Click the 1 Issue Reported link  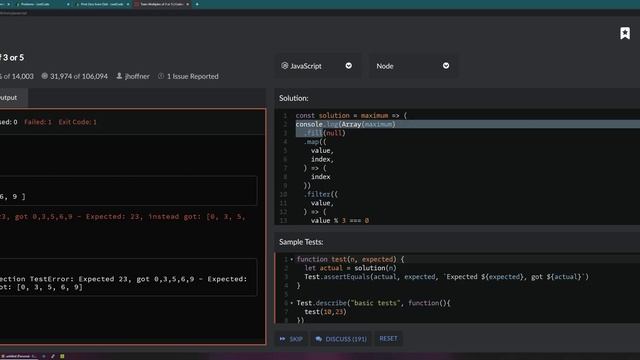pyautogui.click(x=193, y=76)
